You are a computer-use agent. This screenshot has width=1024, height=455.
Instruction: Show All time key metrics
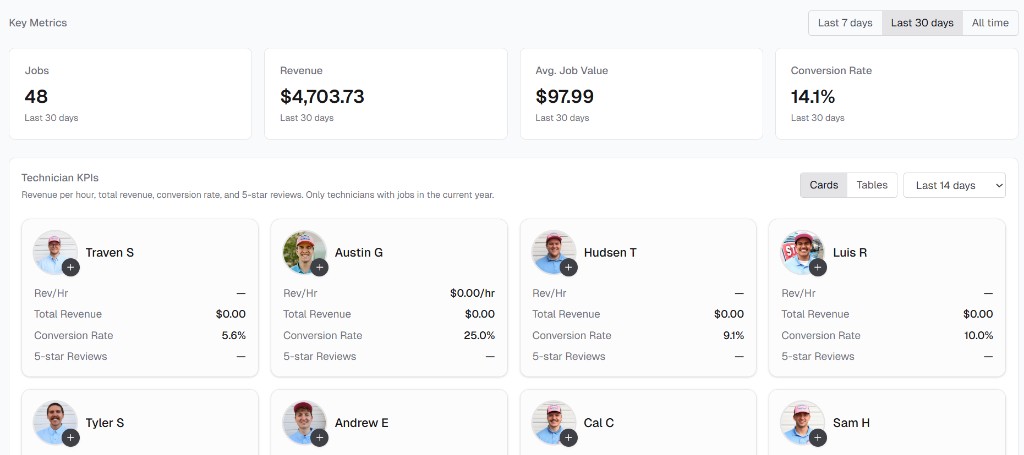[990, 23]
